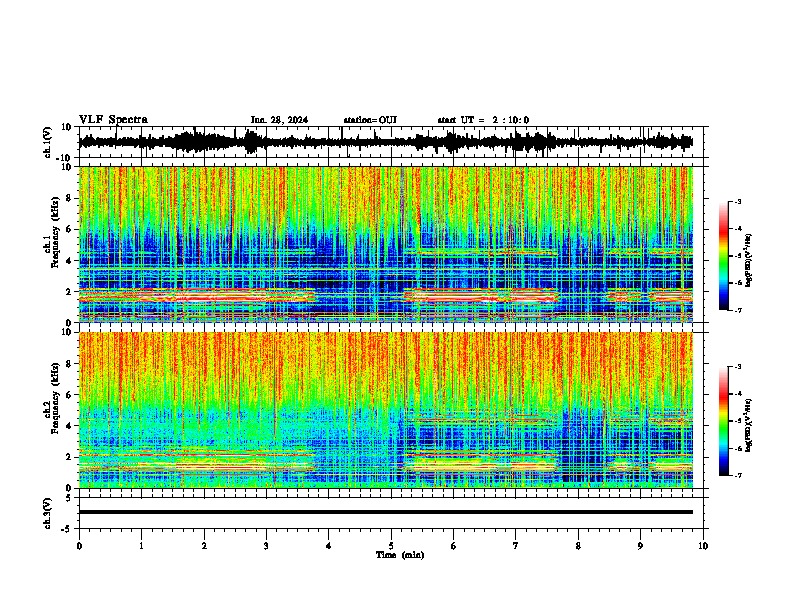
Task: Click time axis tick label "5"
Action: (x=391, y=546)
